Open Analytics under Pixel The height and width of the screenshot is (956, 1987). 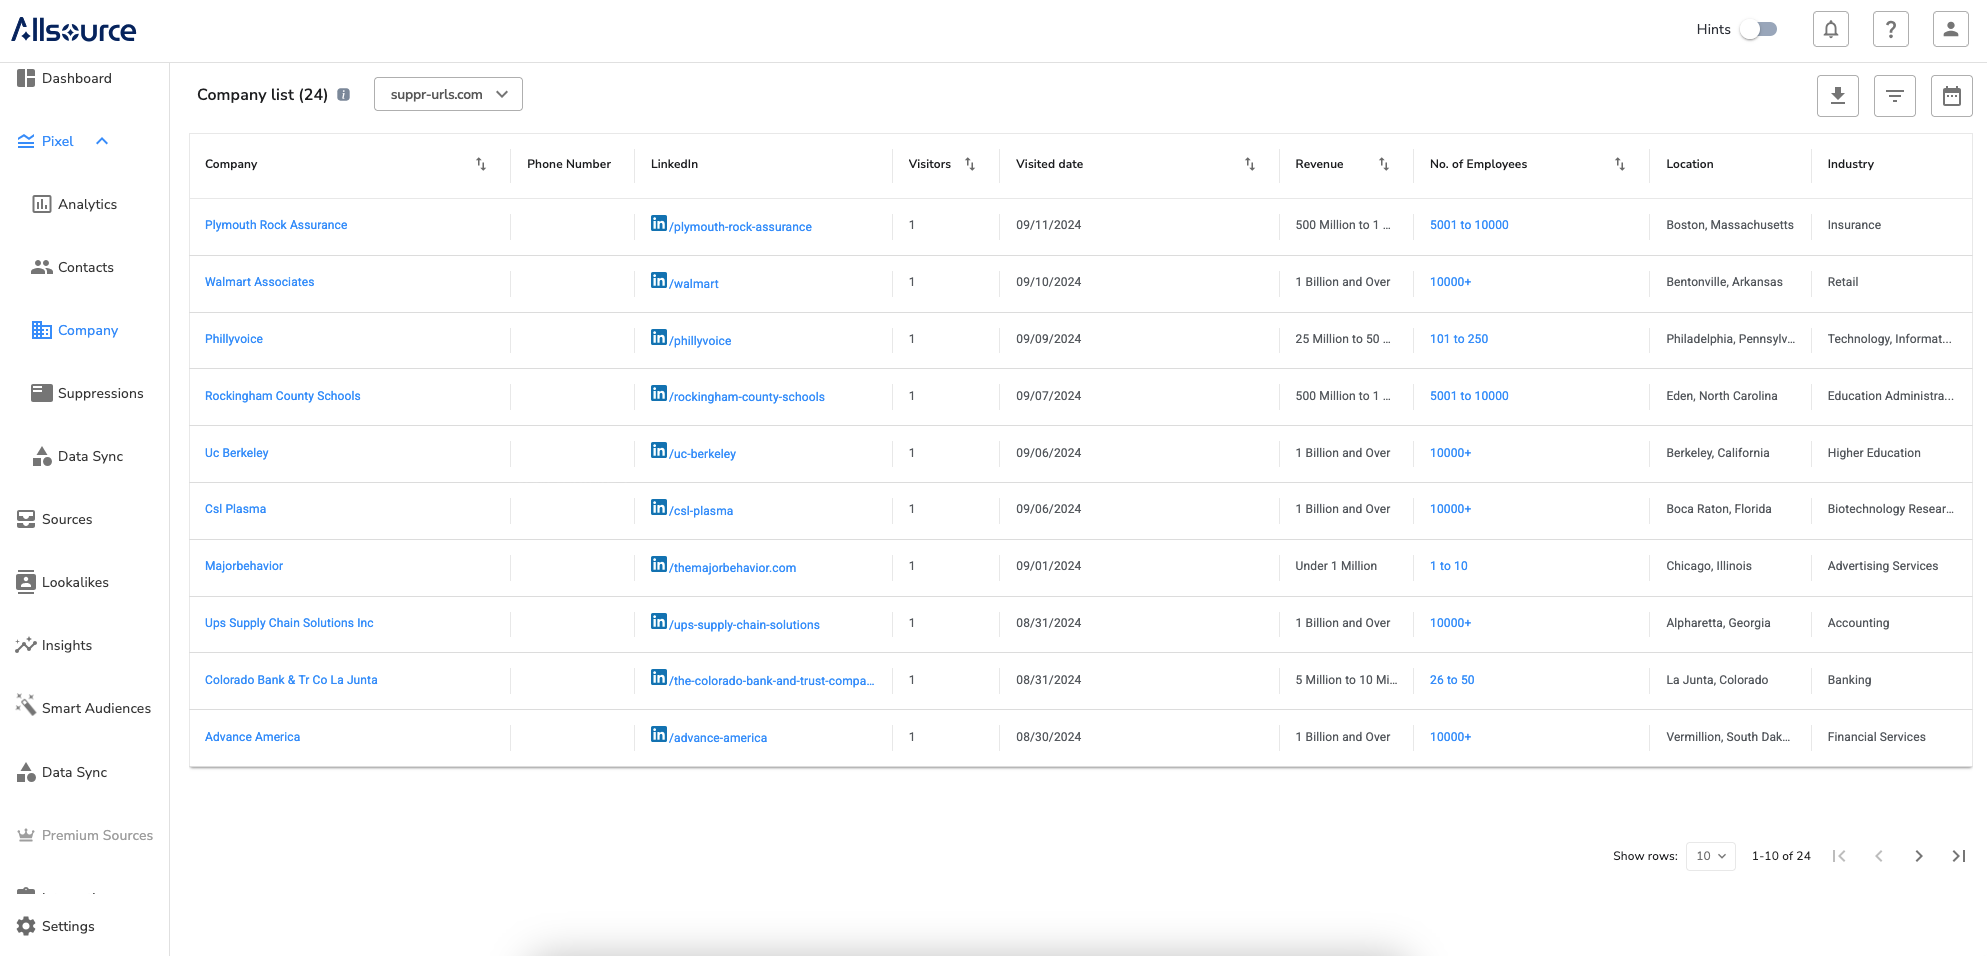tap(75, 204)
